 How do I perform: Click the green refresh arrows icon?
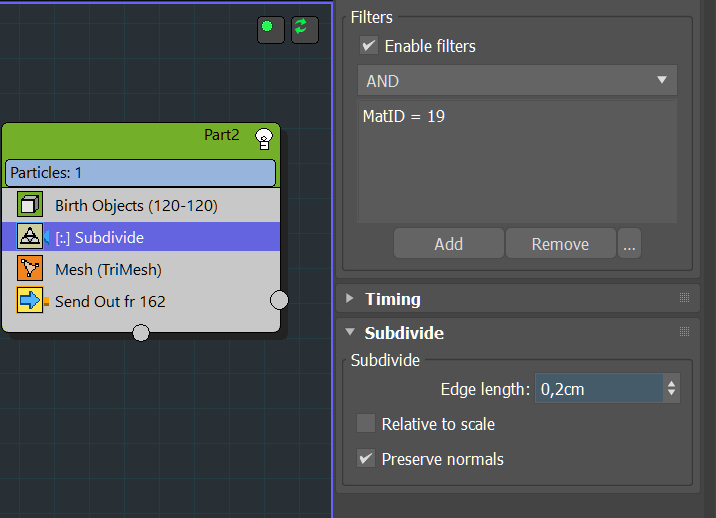[x=305, y=30]
